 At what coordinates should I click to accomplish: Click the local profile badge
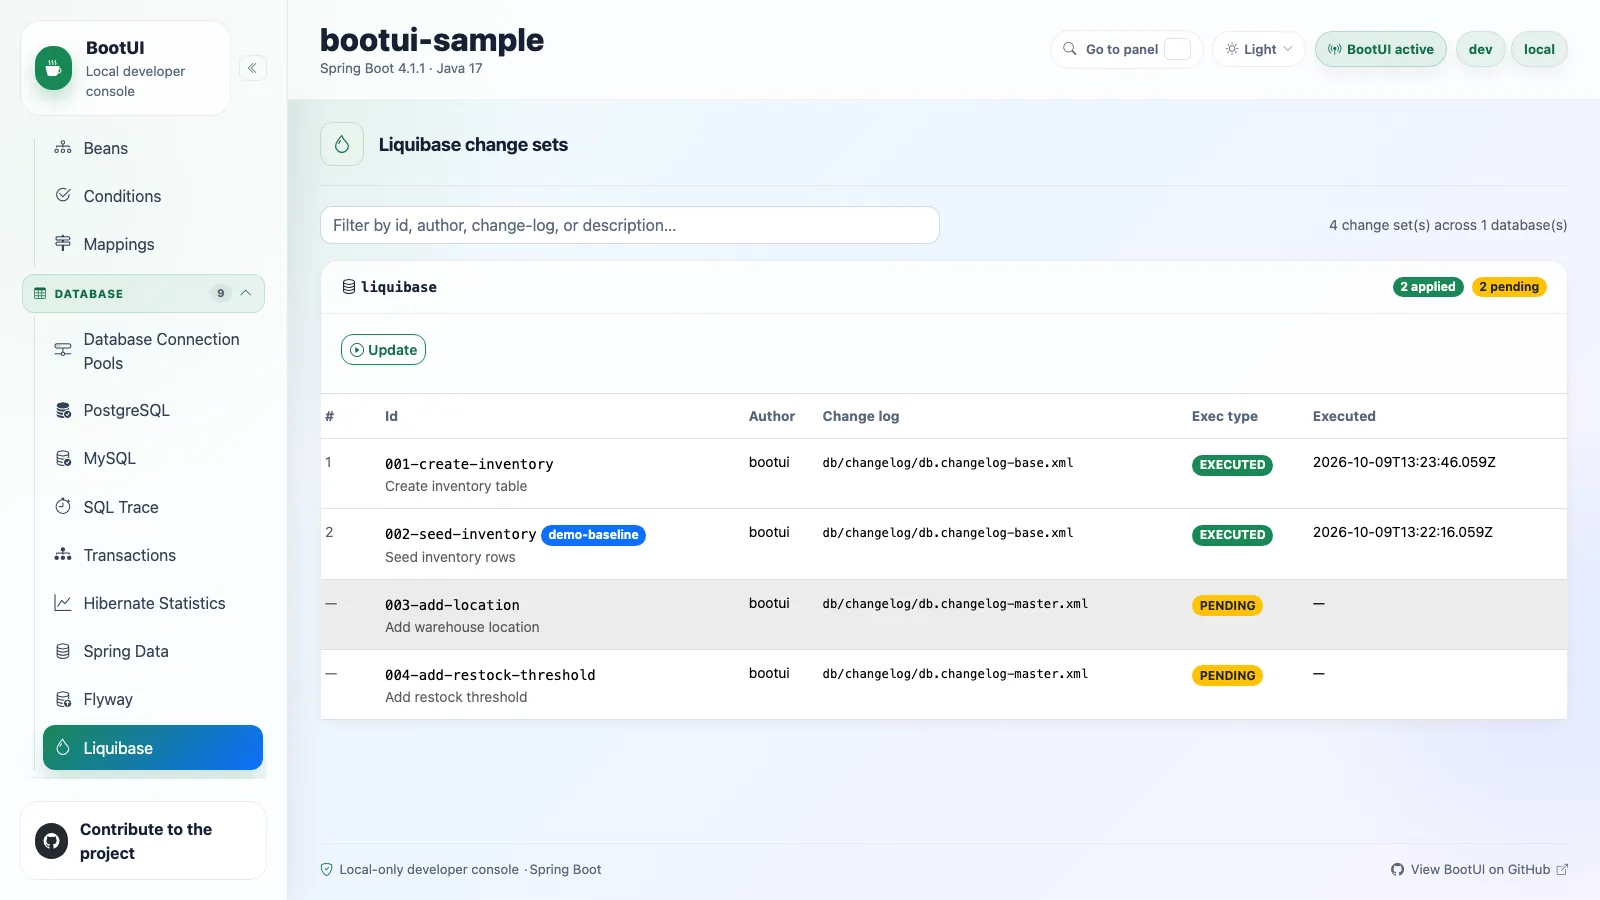(1539, 49)
